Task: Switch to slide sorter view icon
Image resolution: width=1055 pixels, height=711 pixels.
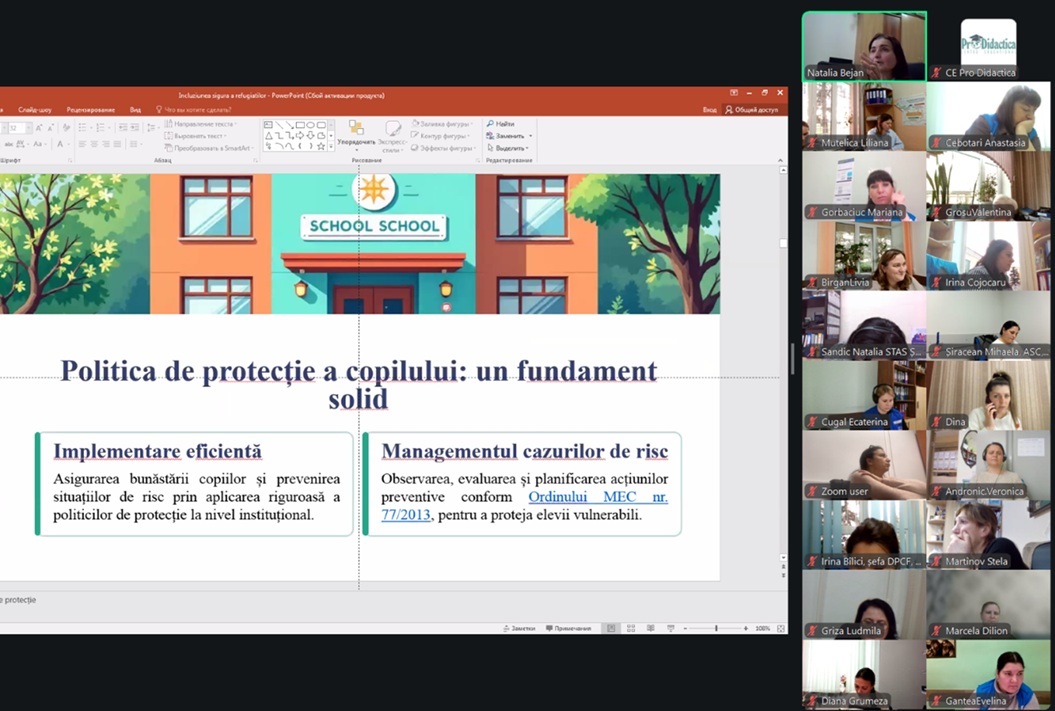Action: point(630,629)
